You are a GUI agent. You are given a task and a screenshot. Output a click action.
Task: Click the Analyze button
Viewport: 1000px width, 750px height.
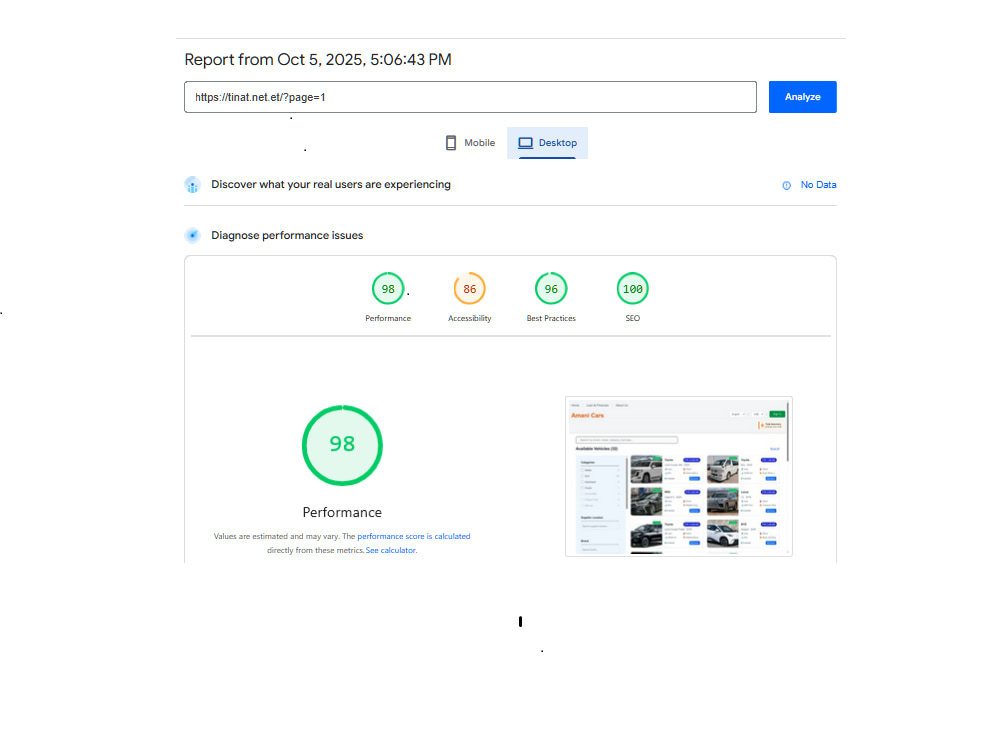pos(802,97)
